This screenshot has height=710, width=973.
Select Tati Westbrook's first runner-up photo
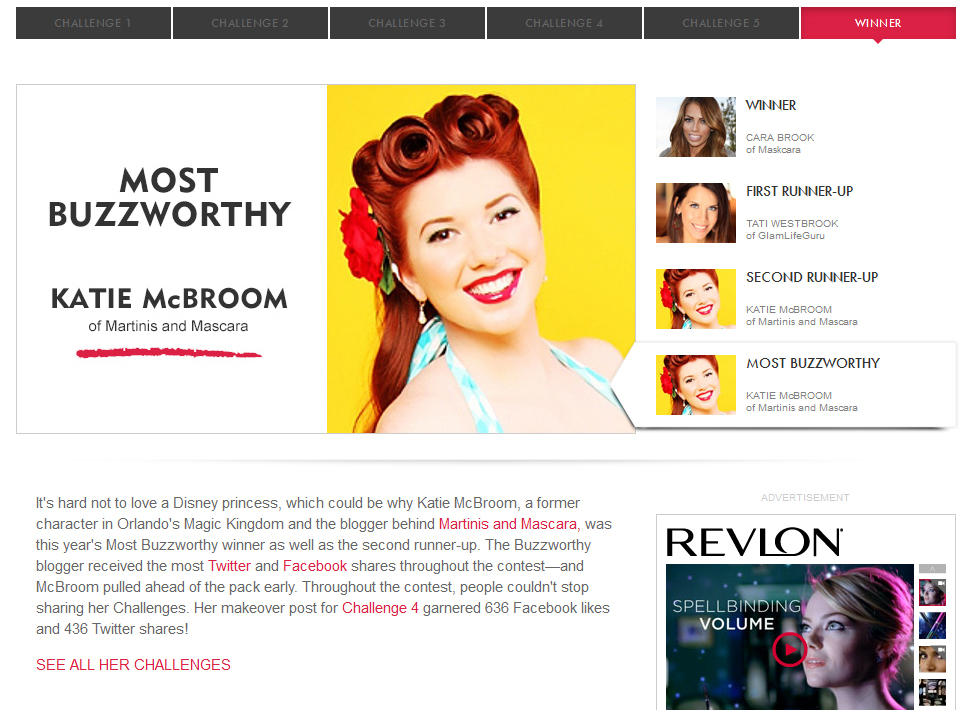(695, 213)
